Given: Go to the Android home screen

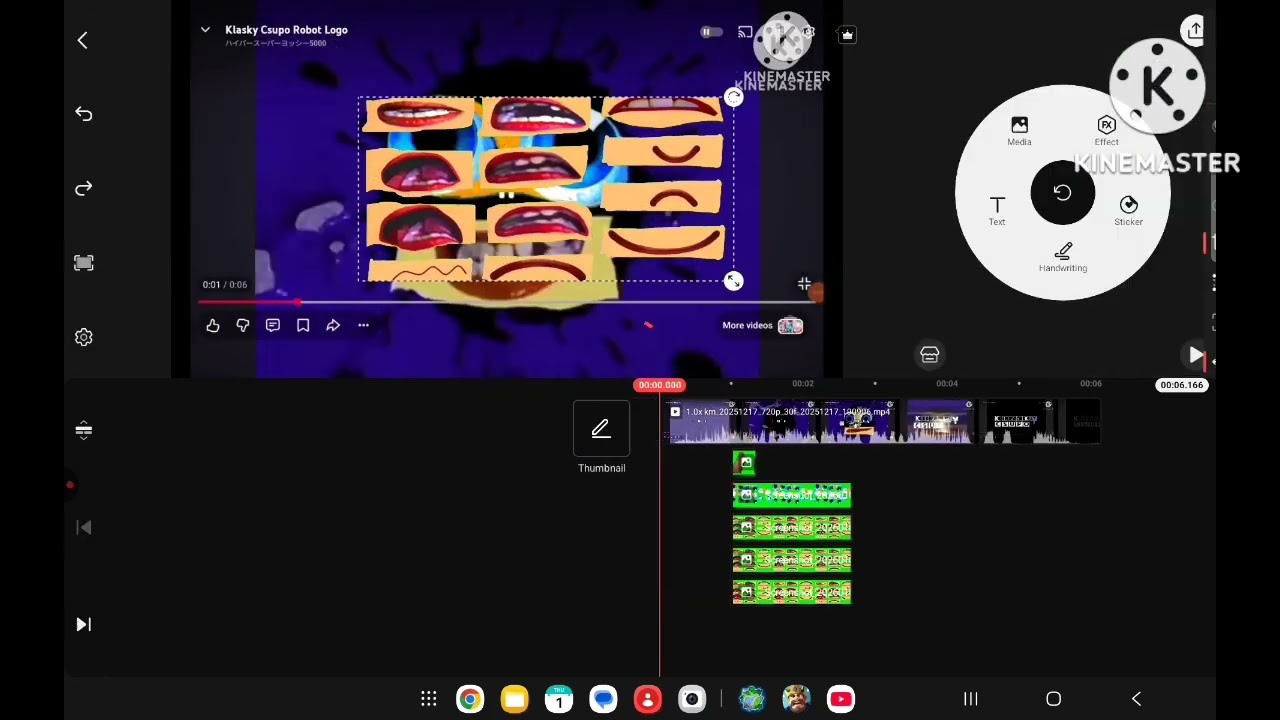Looking at the screenshot, I should pos(1053,699).
